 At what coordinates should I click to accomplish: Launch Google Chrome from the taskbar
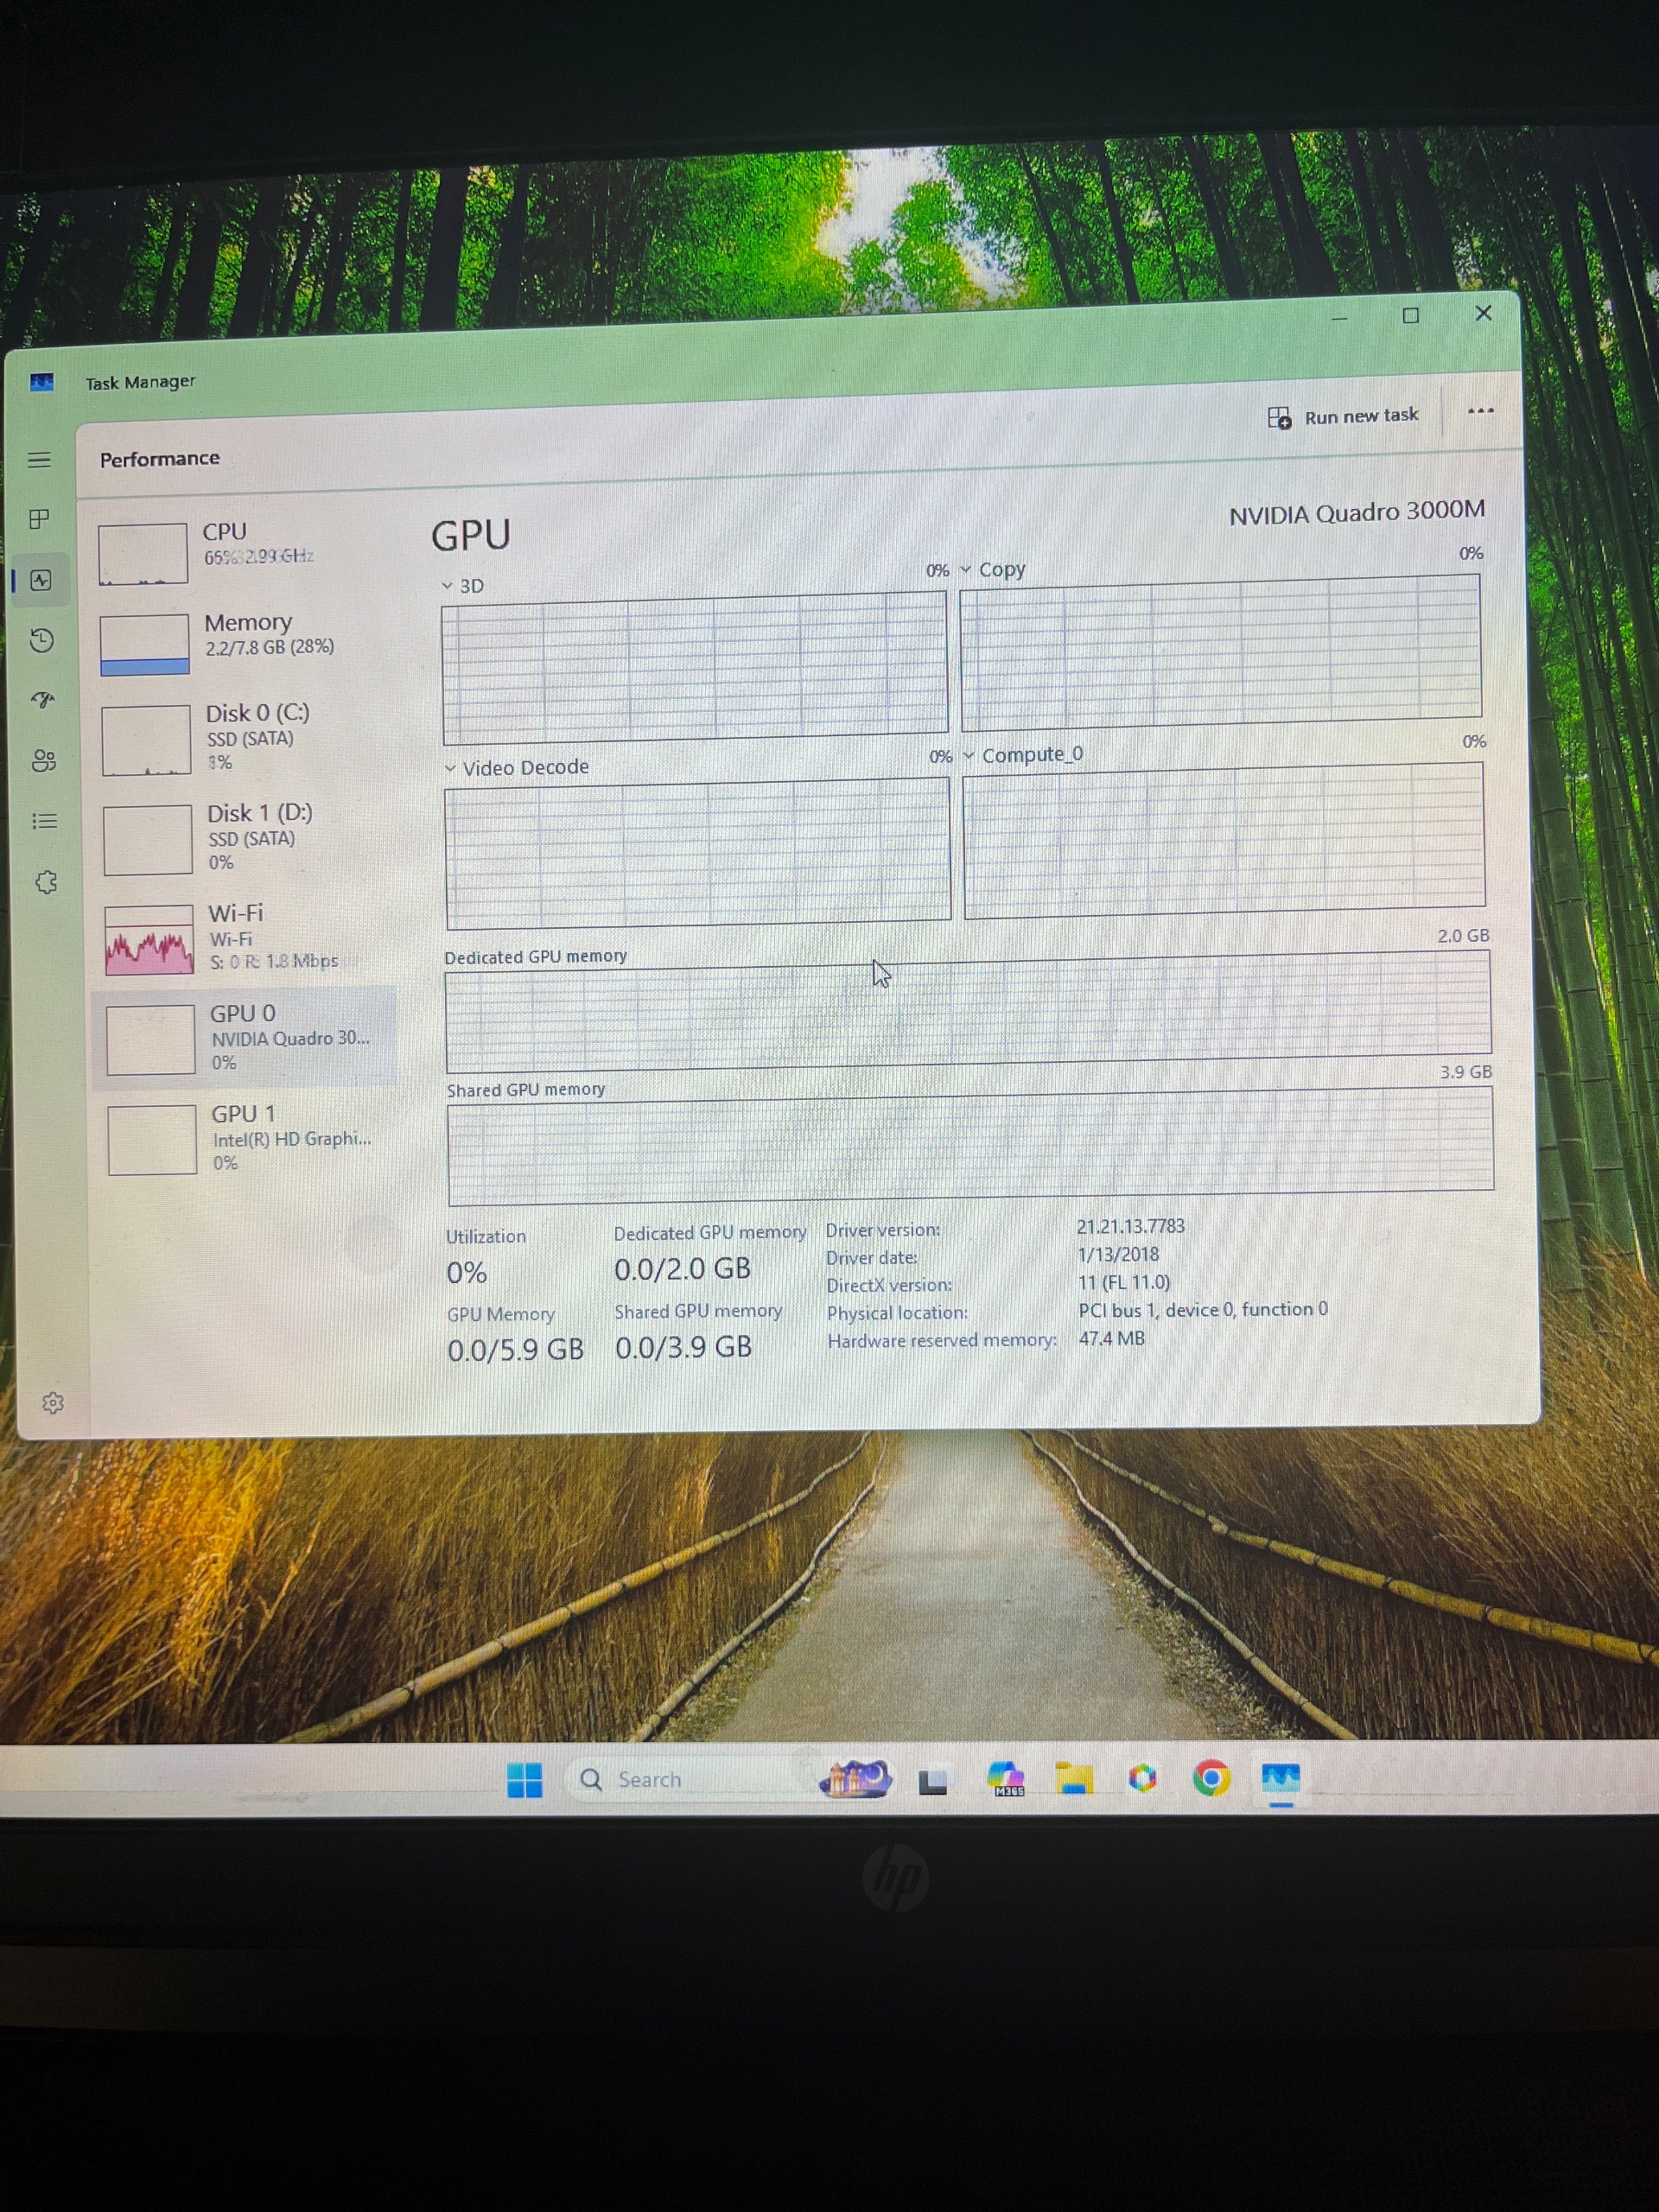point(1211,1778)
